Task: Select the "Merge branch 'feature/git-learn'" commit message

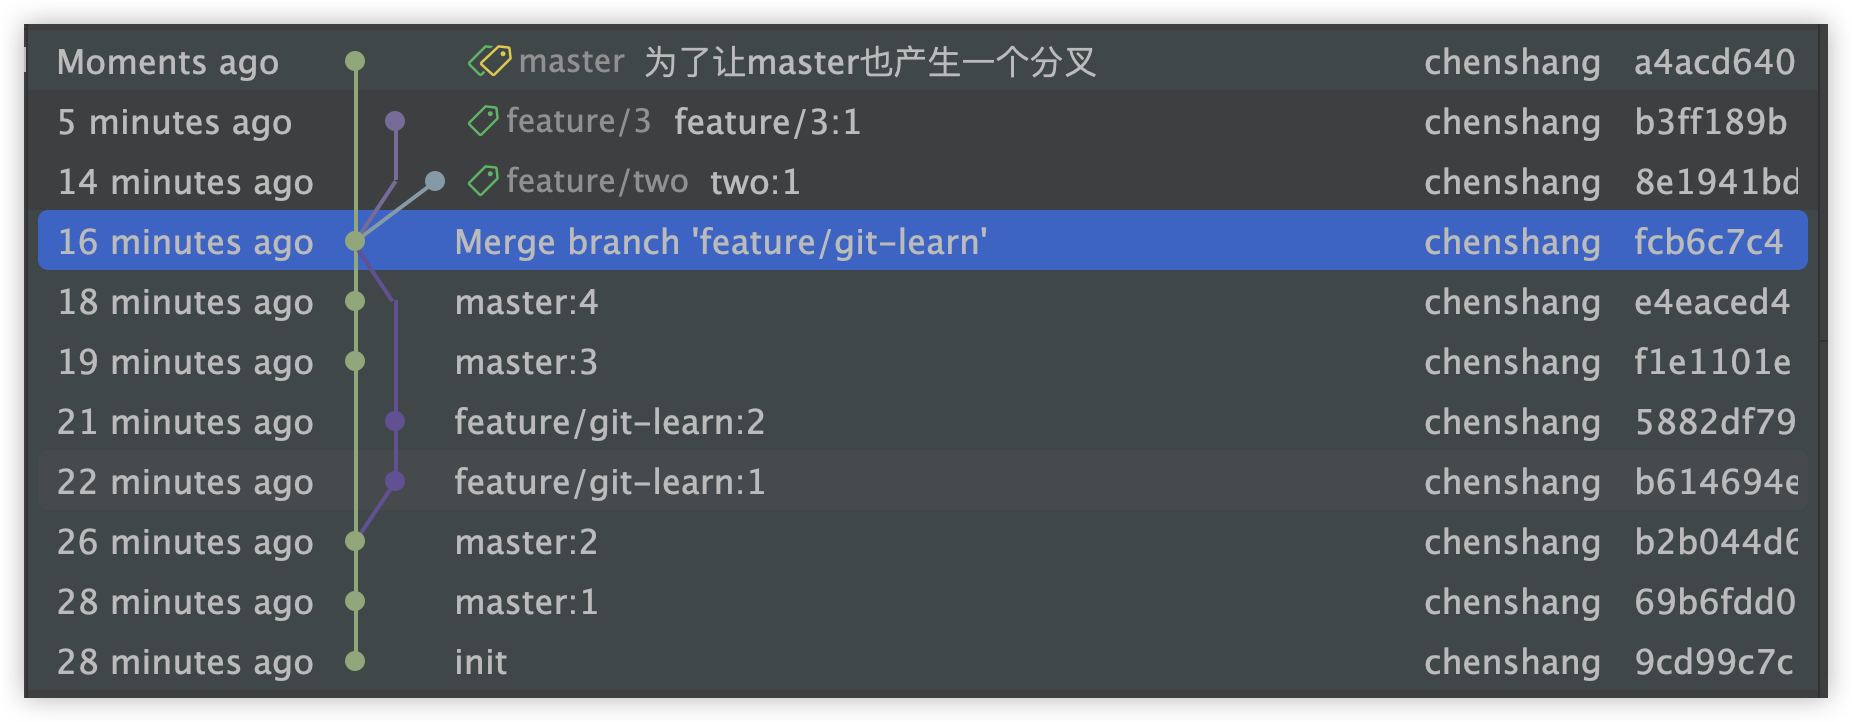Action: [x=720, y=242]
